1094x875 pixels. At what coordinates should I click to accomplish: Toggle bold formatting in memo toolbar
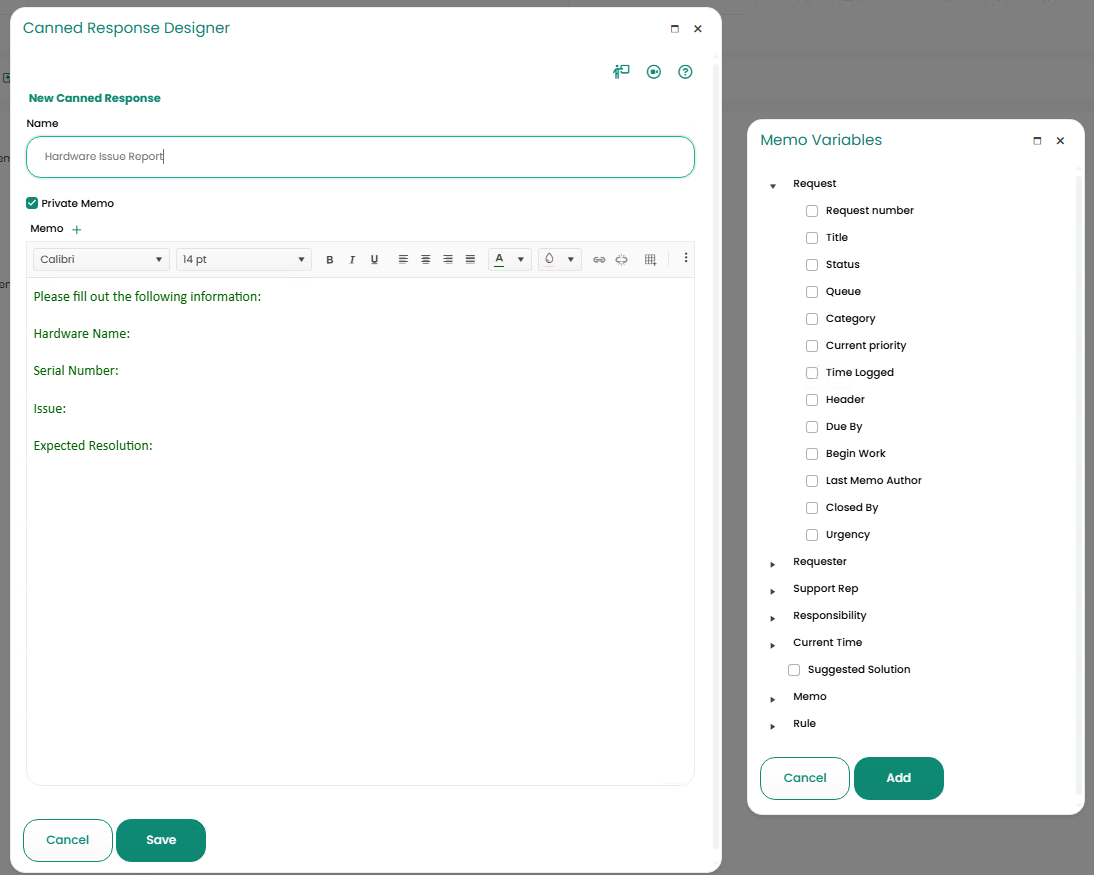pos(330,260)
